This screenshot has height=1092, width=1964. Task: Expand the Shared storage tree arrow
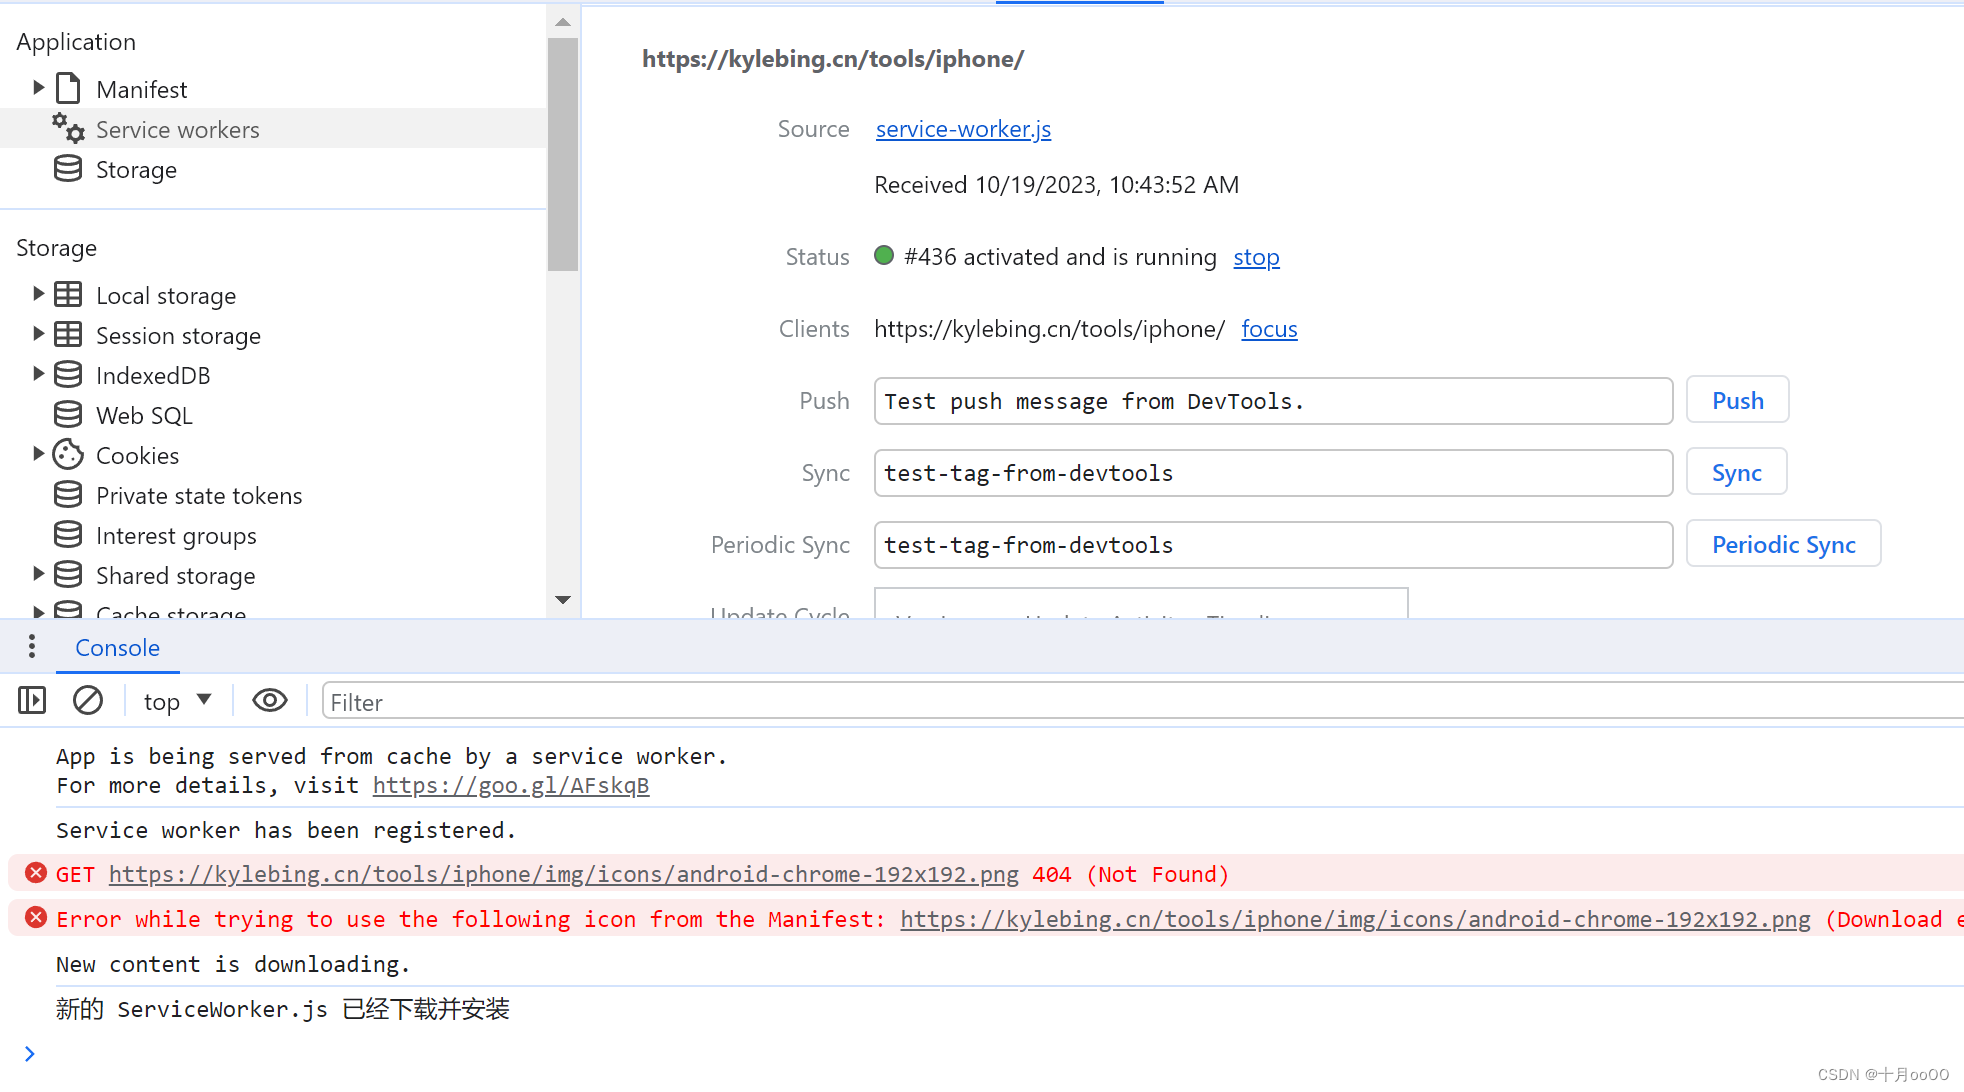pos(38,574)
